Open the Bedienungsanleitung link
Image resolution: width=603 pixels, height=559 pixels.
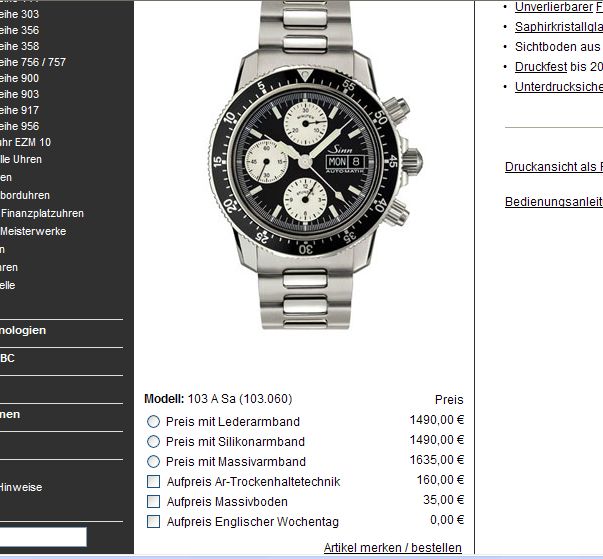pyautogui.click(x=554, y=201)
